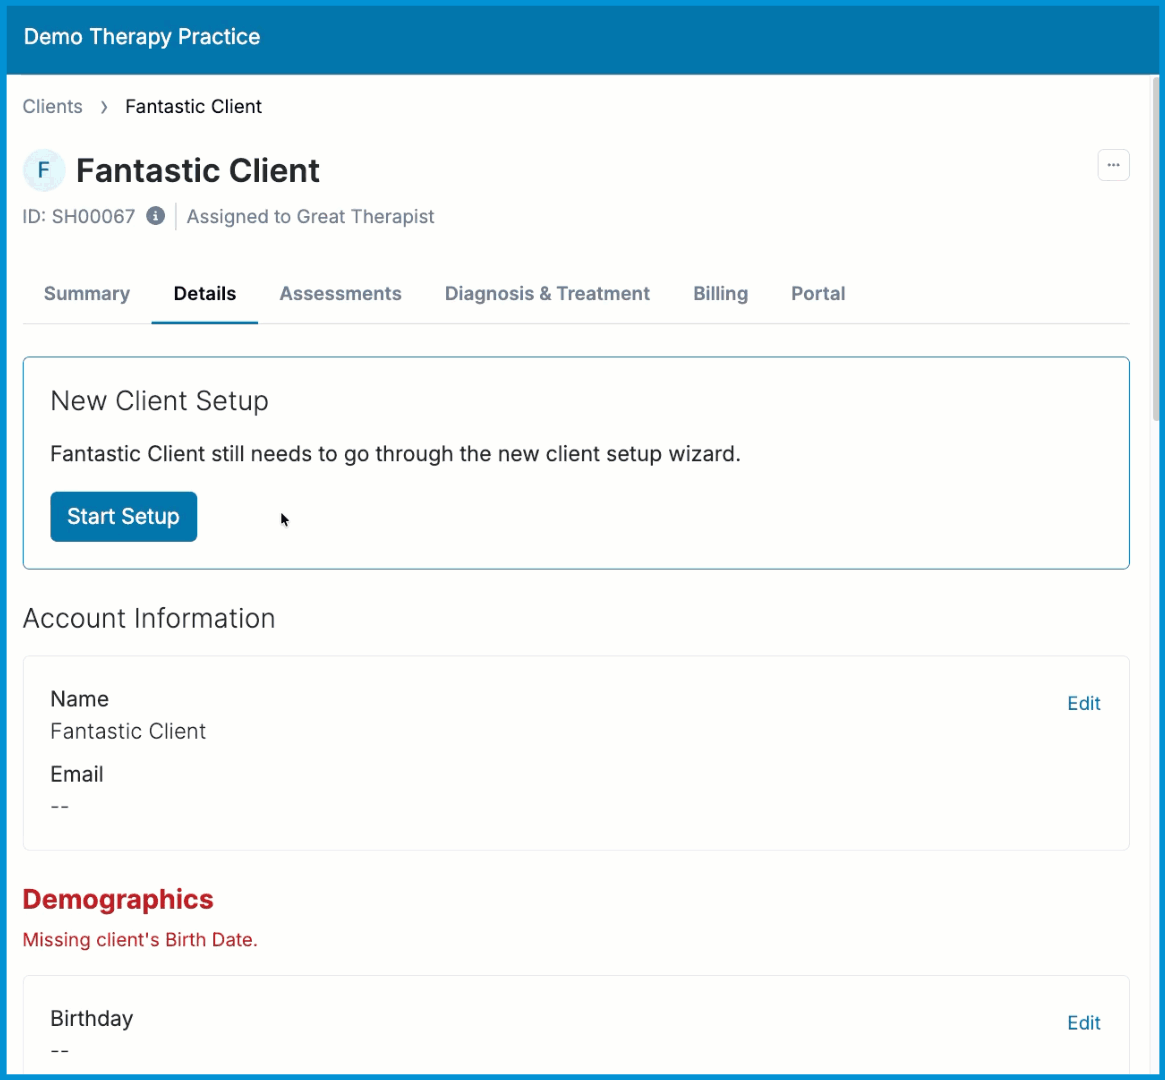
Task: Go to Clients breadcrumb link
Action: [x=53, y=106]
